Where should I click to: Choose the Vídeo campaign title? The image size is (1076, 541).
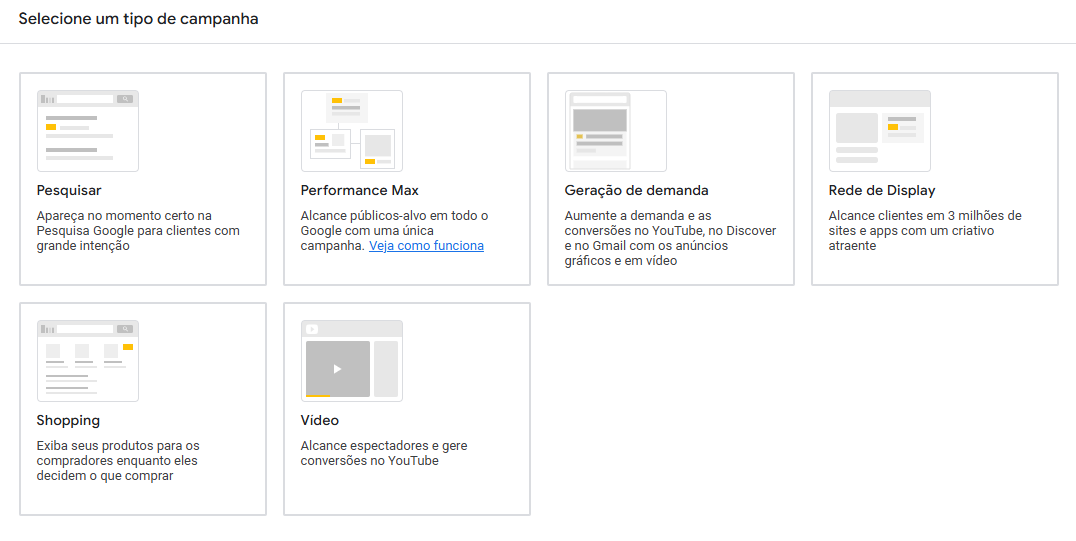pos(320,420)
